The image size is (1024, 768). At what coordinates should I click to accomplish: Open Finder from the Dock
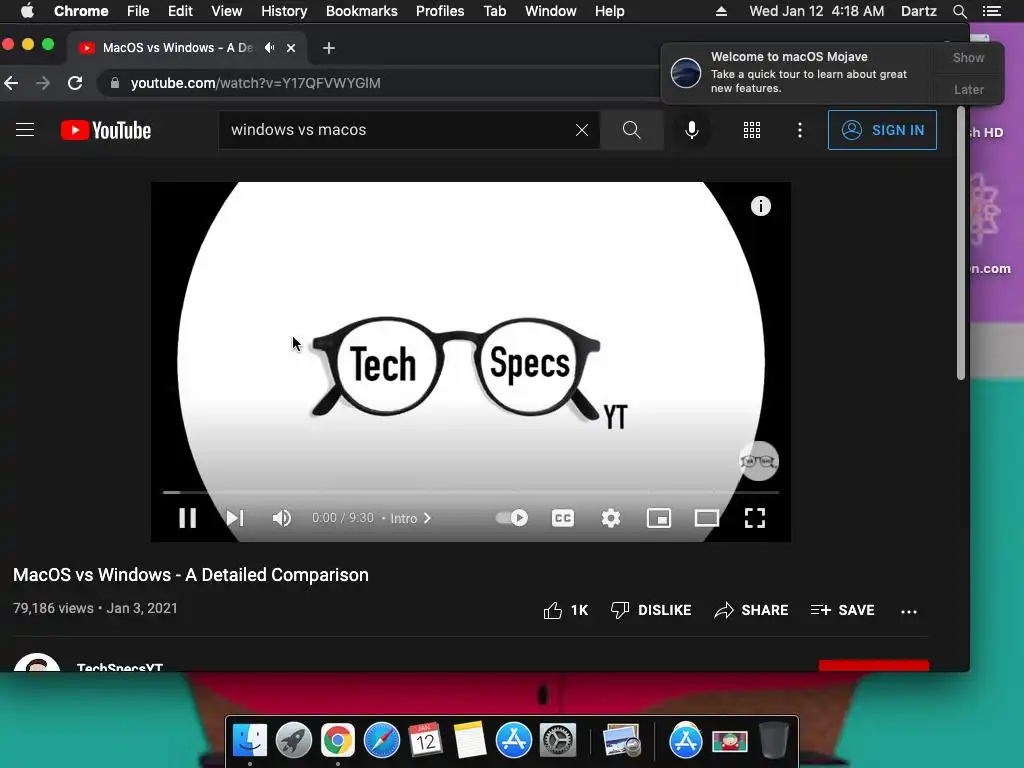249,740
